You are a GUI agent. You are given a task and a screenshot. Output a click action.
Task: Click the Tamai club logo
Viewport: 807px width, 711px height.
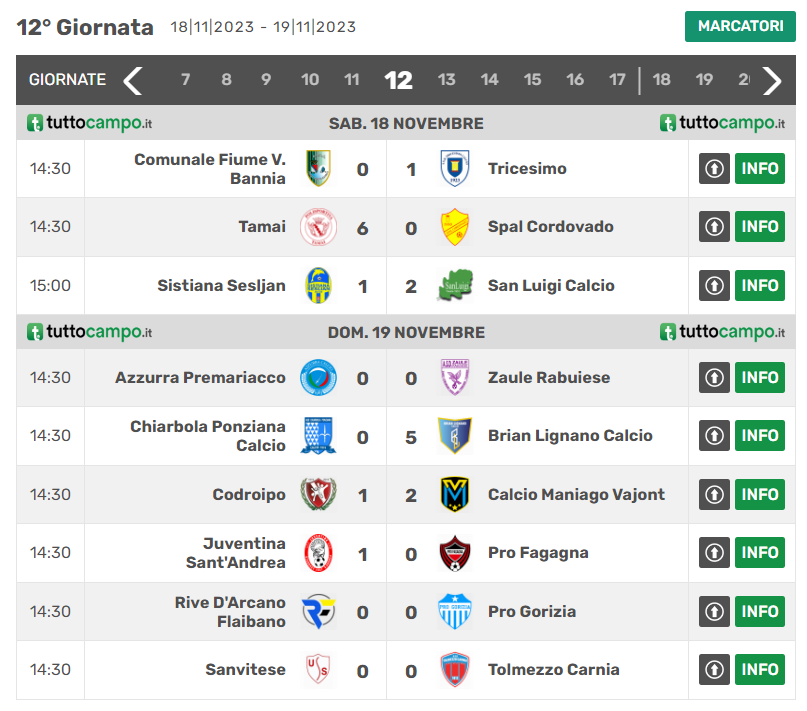[318, 227]
